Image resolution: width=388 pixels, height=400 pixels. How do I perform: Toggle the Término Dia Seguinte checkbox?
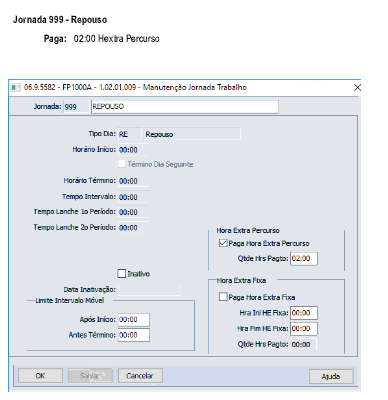point(122,164)
